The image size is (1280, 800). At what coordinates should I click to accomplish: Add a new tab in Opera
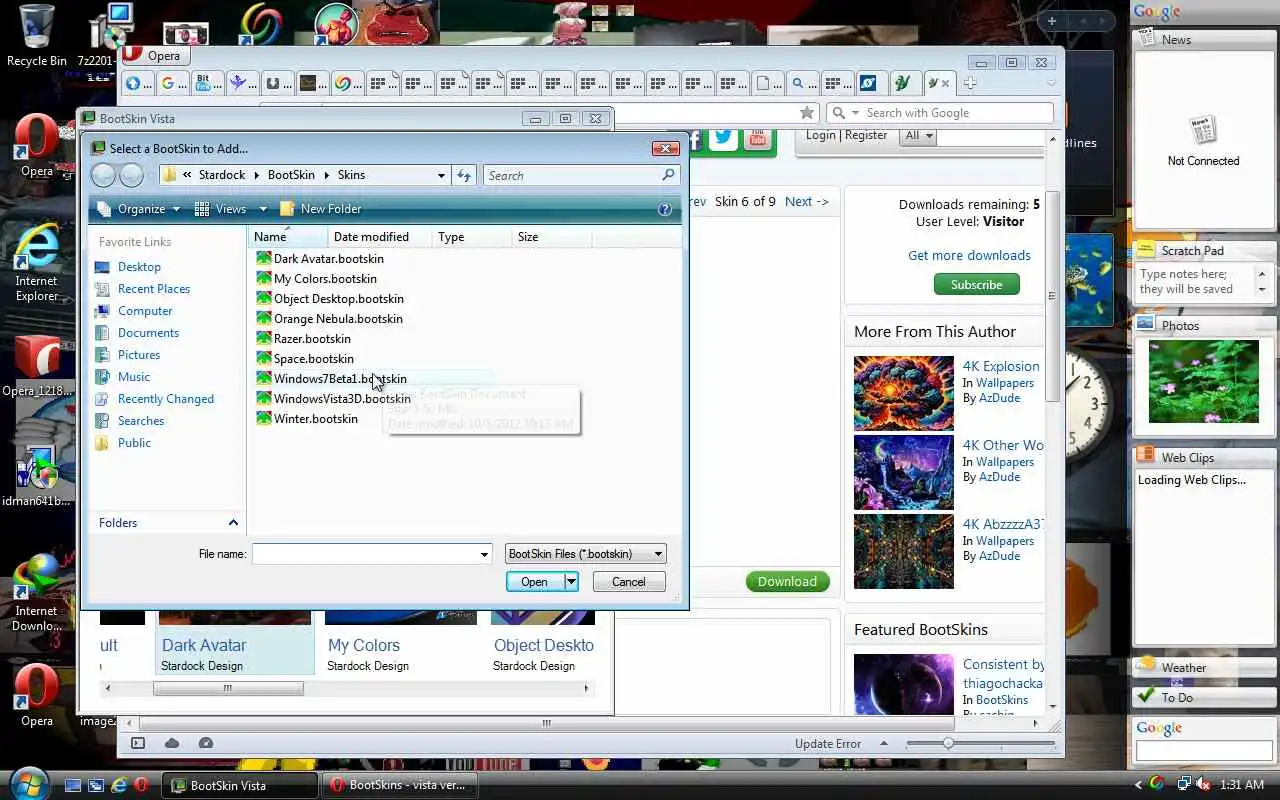tap(970, 83)
